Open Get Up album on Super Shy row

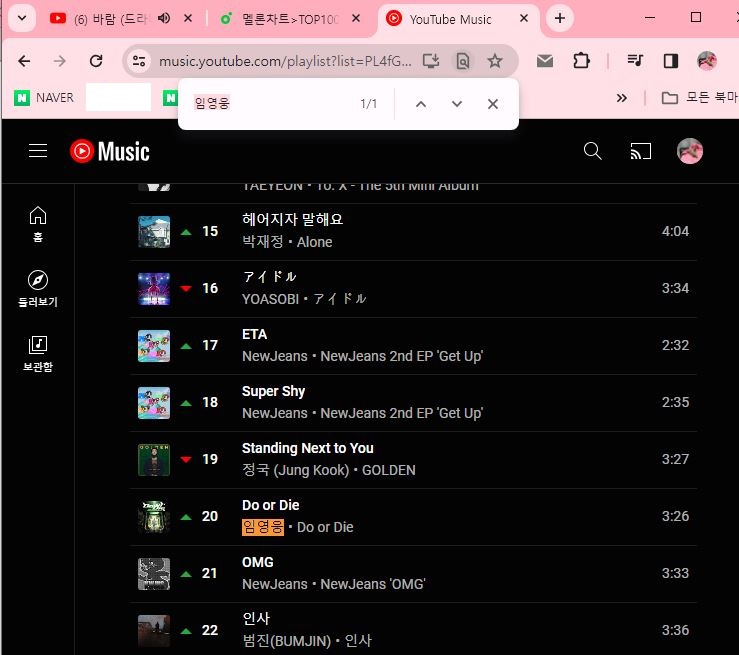click(x=402, y=413)
